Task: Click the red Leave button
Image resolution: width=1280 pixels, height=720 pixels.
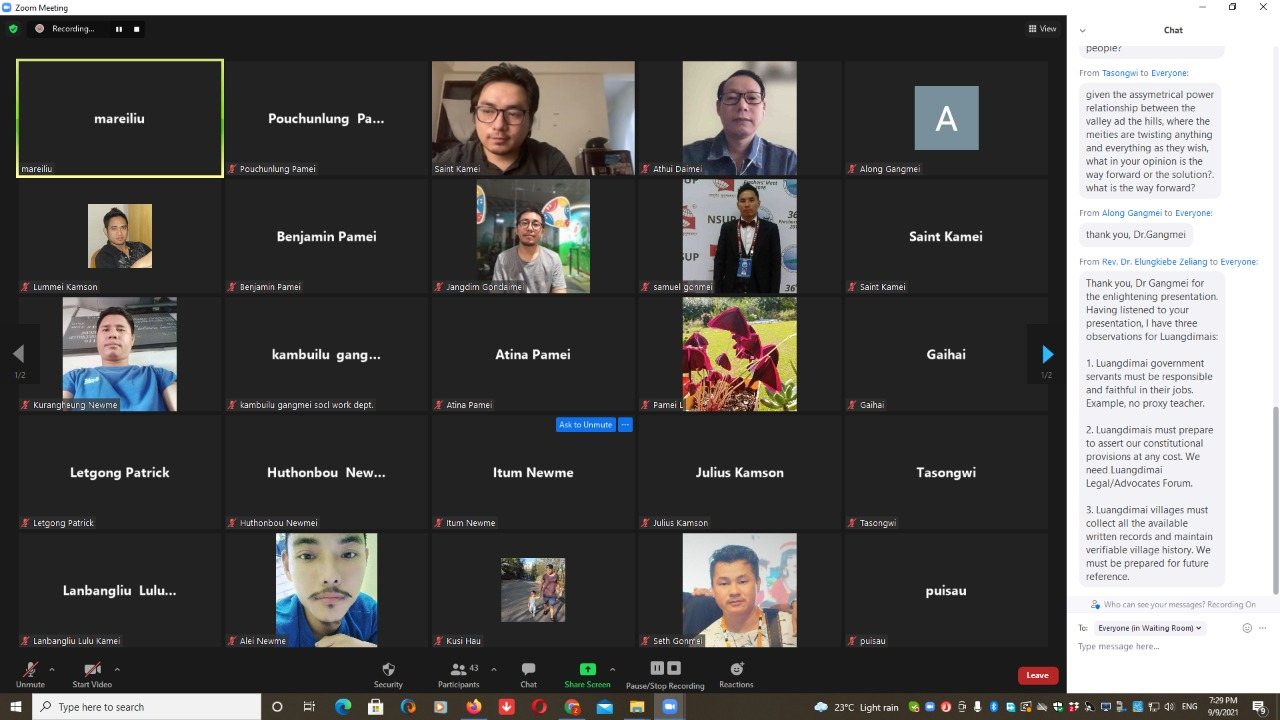Action: click(1037, 675)
